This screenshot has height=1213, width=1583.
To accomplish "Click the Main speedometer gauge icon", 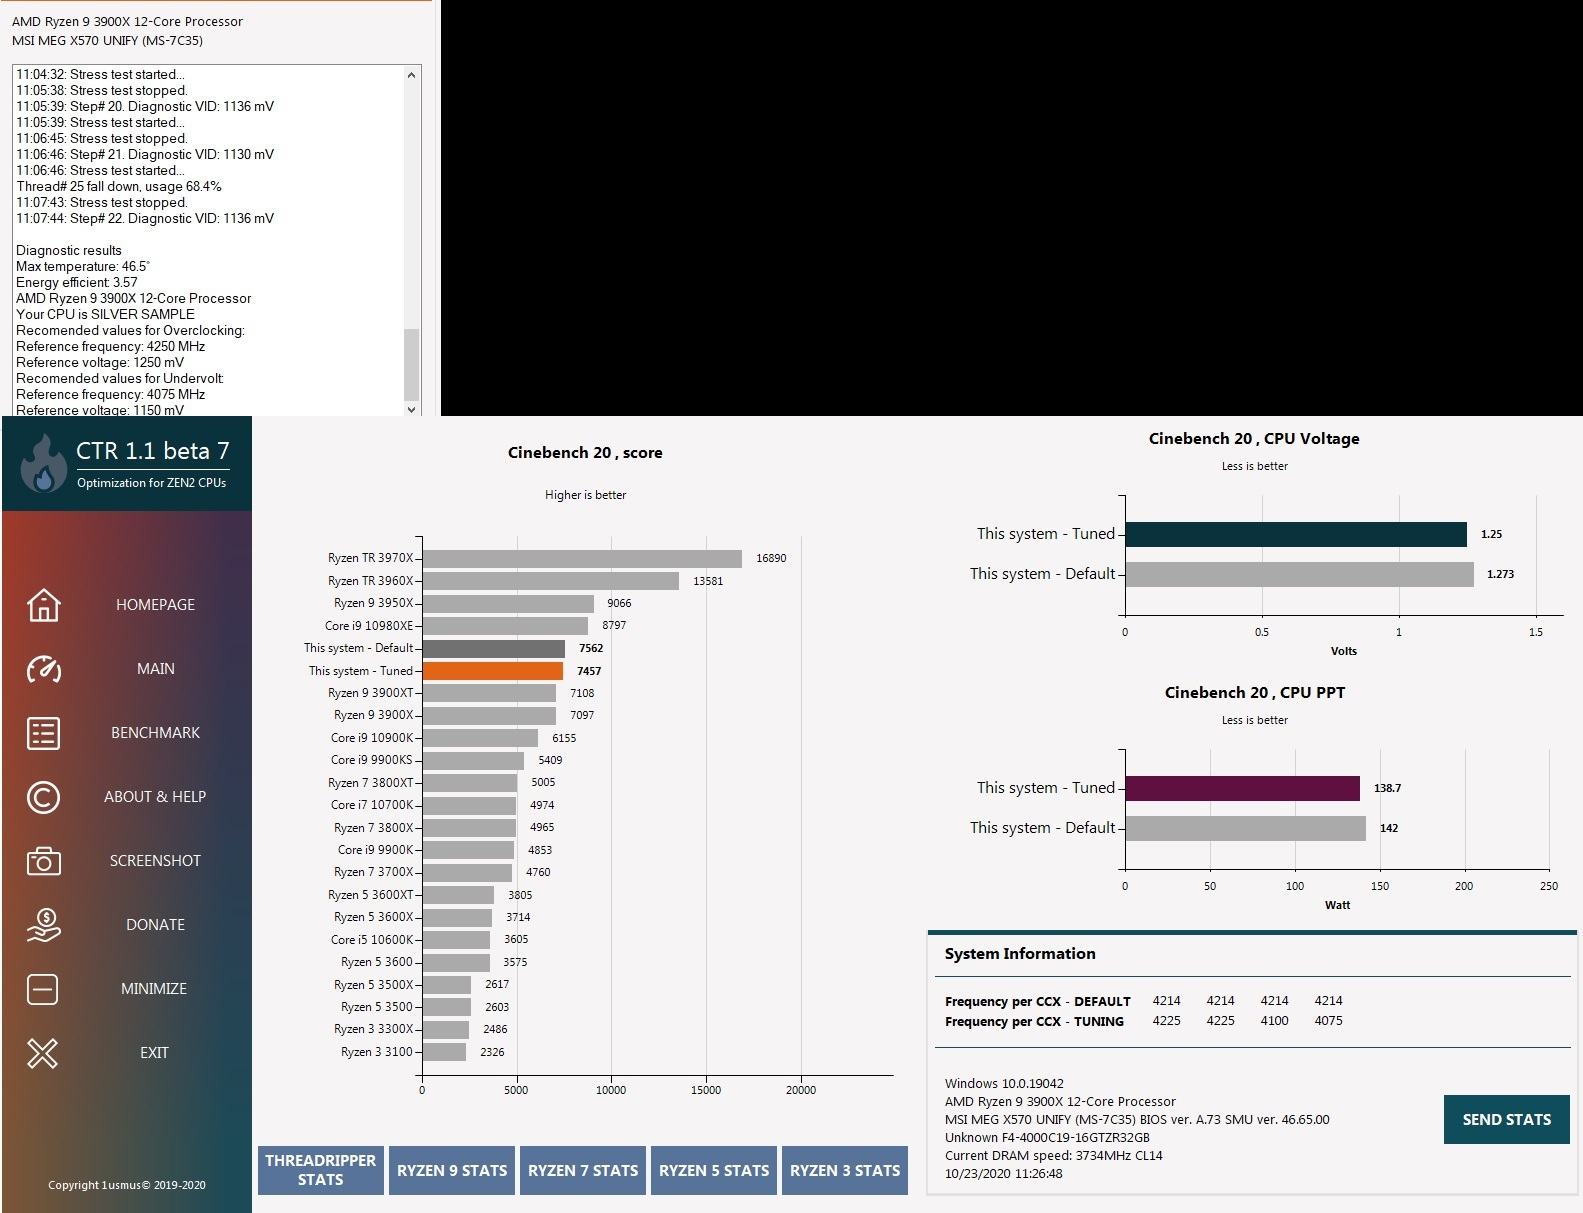I will [43, 669].
